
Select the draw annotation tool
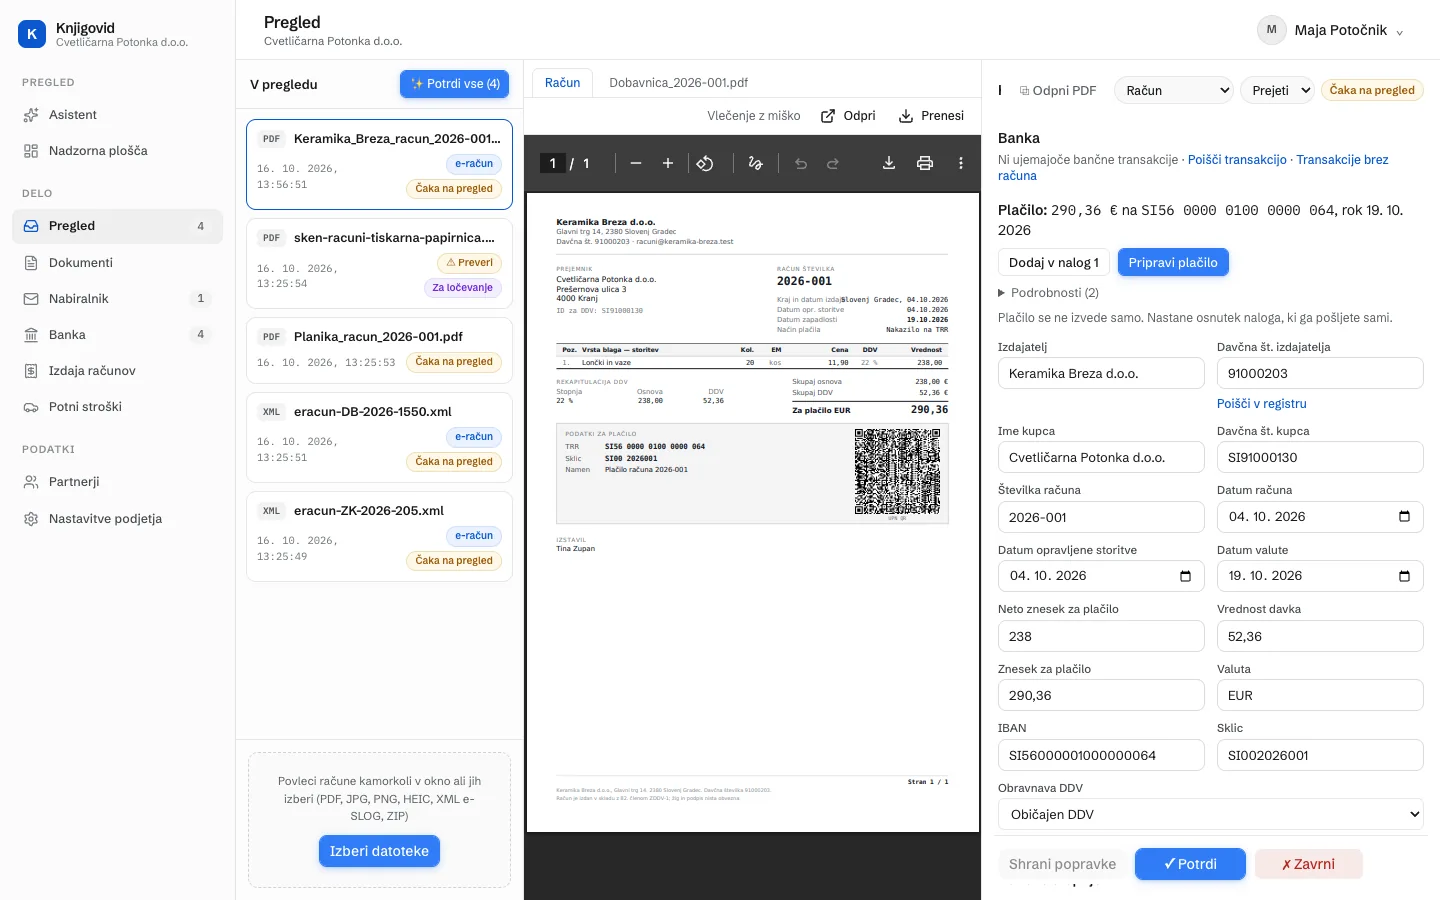(x=755, y=163)
